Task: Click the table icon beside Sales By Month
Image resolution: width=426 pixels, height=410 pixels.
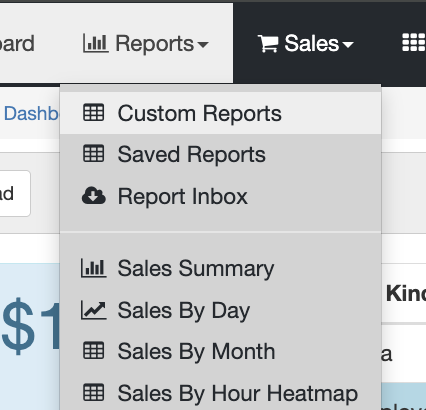Action: 93,351
